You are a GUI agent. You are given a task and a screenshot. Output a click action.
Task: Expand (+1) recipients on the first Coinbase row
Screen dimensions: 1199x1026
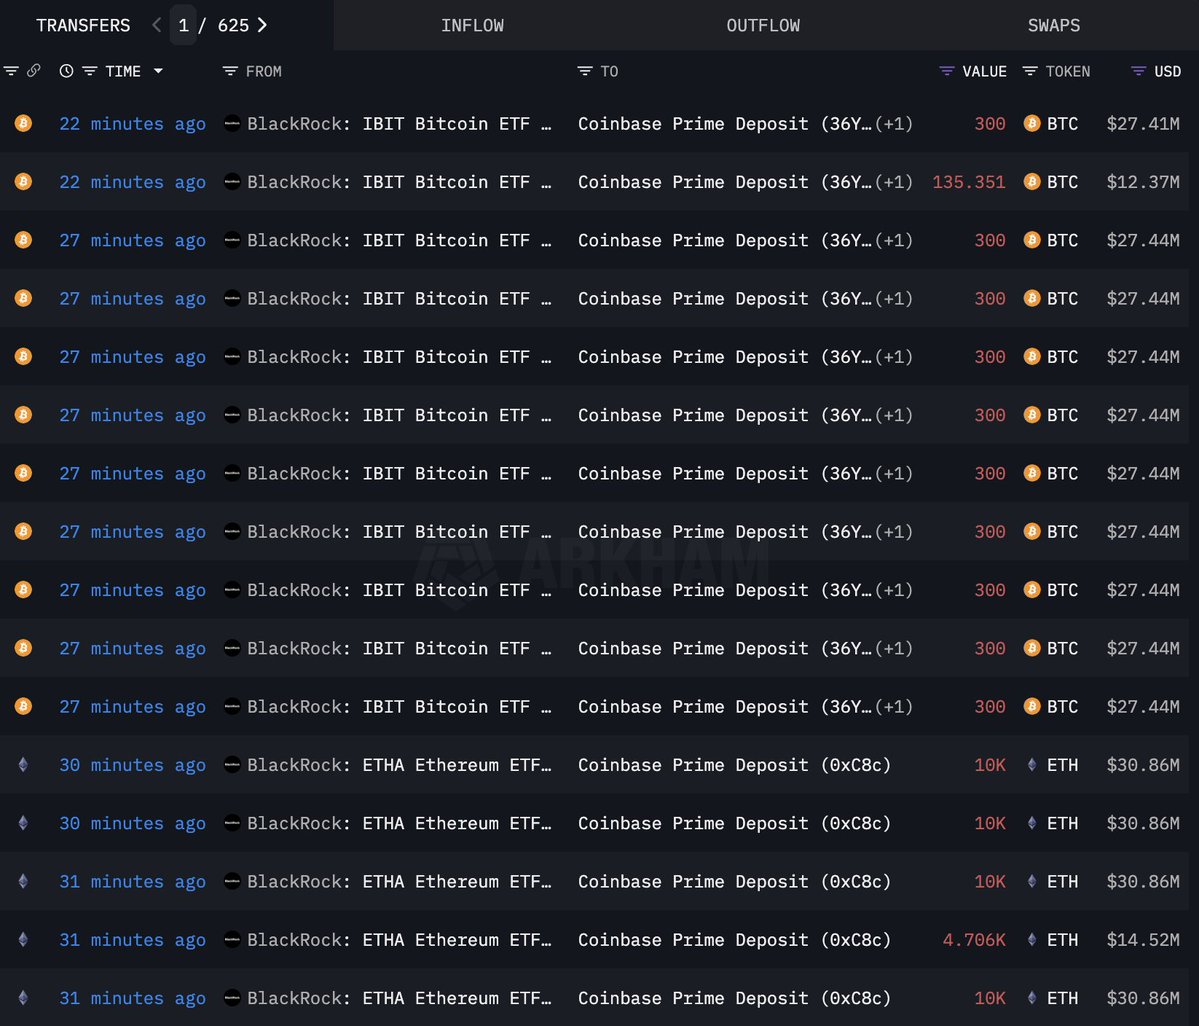893,123
